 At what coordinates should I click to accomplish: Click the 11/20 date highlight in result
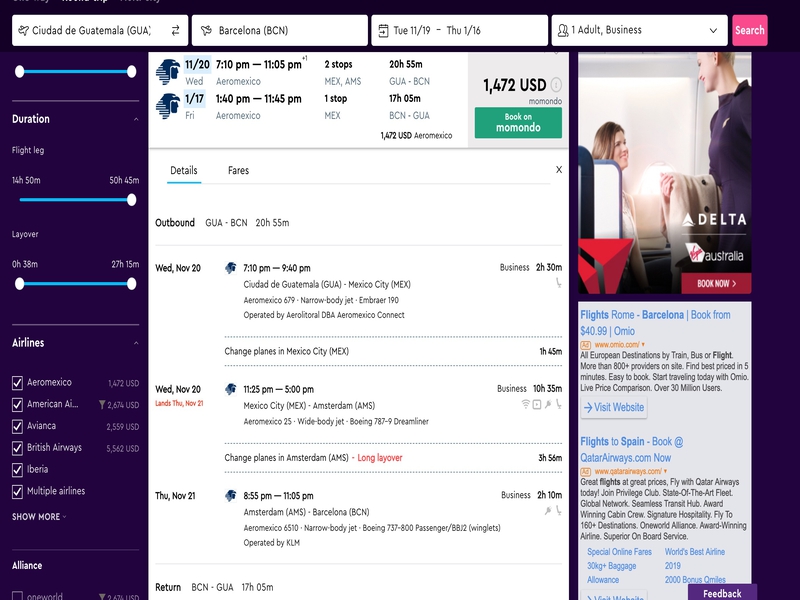tap(197, 65)
